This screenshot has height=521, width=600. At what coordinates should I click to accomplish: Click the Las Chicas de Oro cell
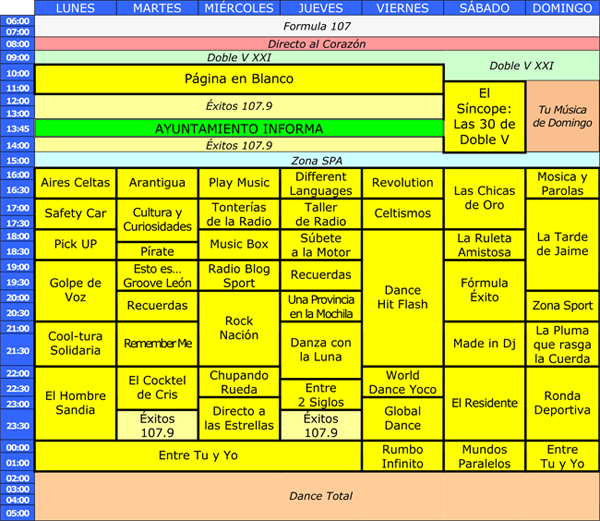tap(484, 198)
